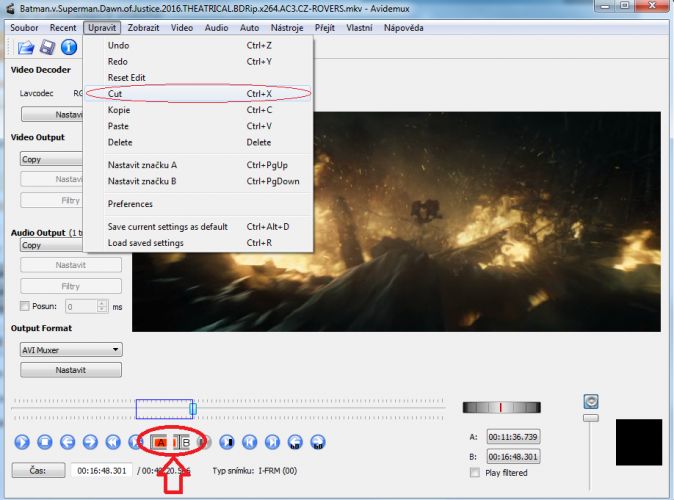Image resolution: width=674 pixels, height=500 pixels.
Task: Open the Nápověda help menu
Action: (x=404, y=28)
